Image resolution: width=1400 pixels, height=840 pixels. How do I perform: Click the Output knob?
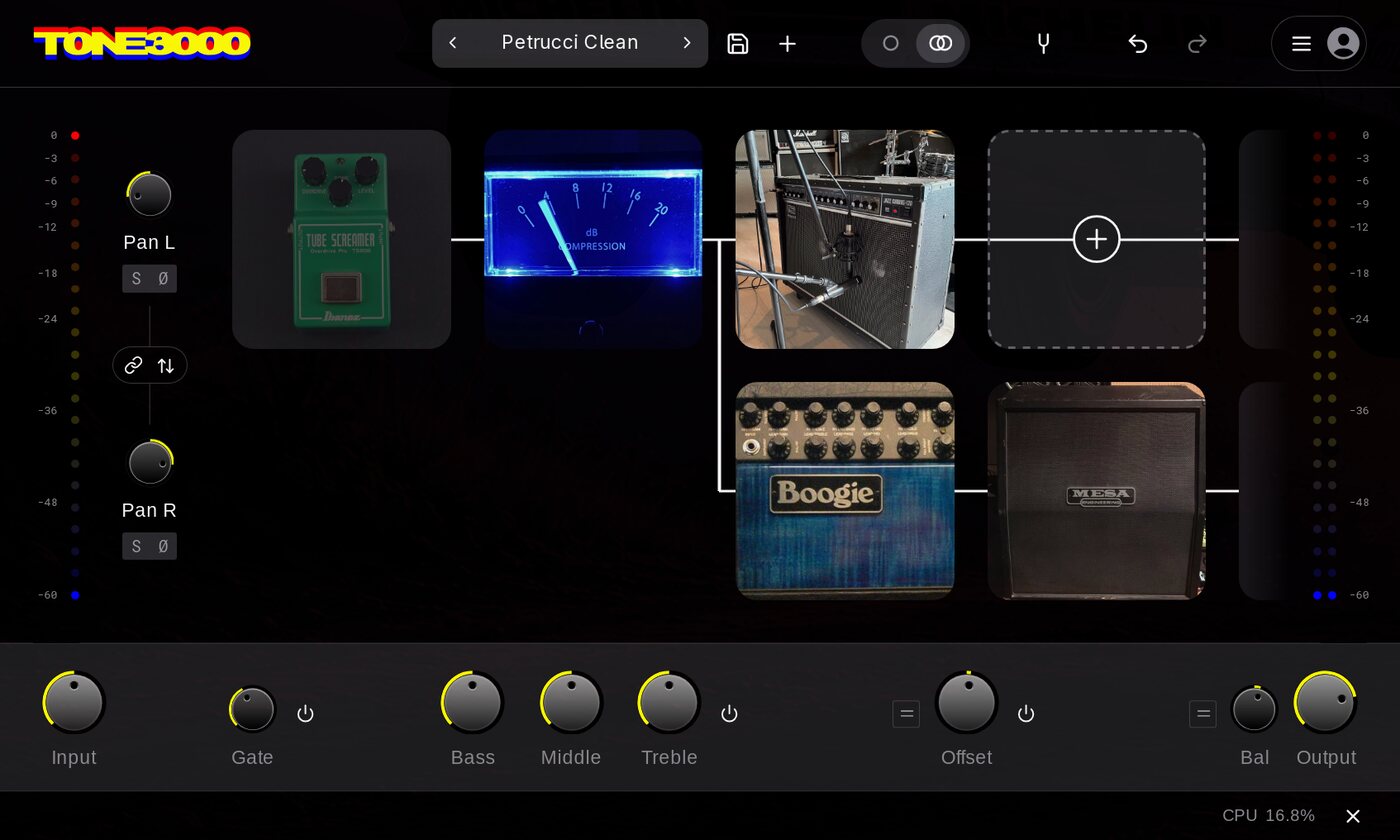[x=1325, y=702]
